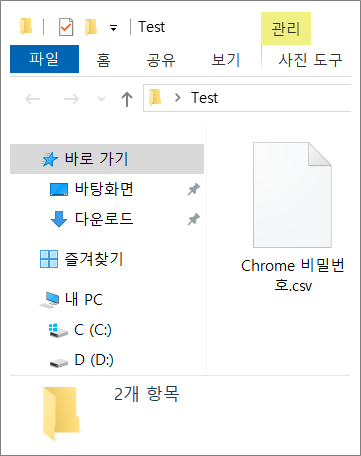Screen dimensions: 361x456
Task: Open the D (D:) drive
Action: [x=94, y=360]
